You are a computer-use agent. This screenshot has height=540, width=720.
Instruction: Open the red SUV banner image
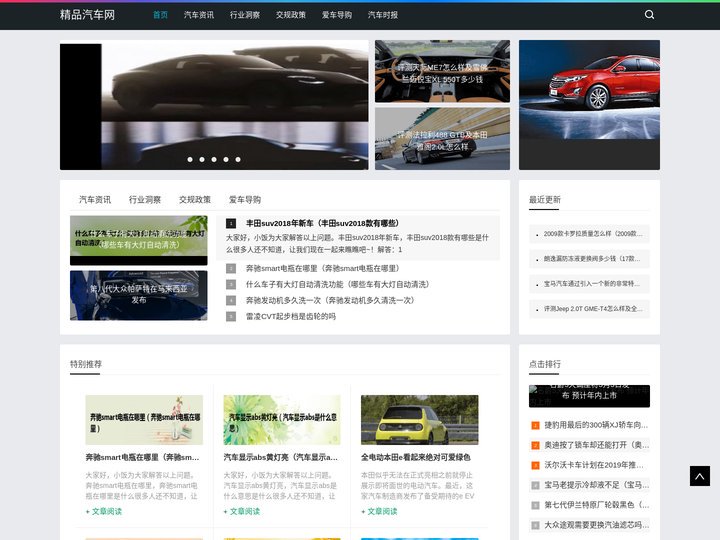click(x=589, y=105)
